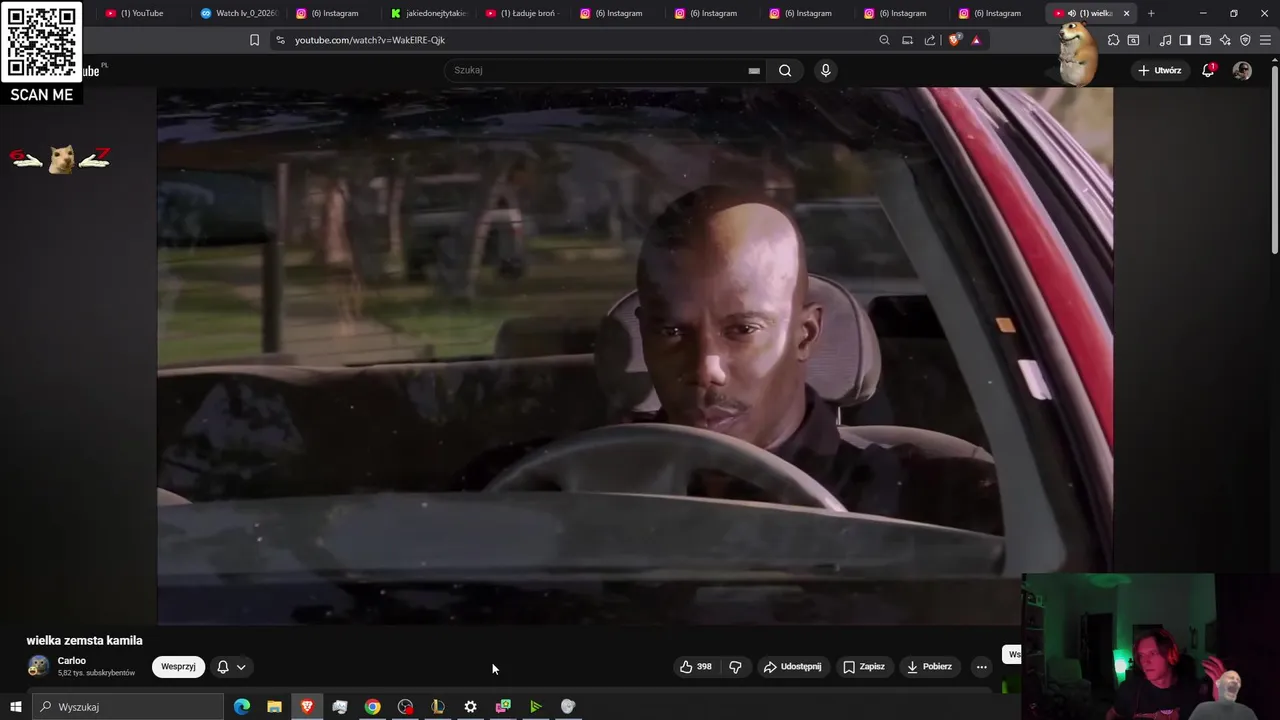Viewport: 1280px width, 720px height.
Task: Dislike the video with thumbs down
Action: point(735,667)
